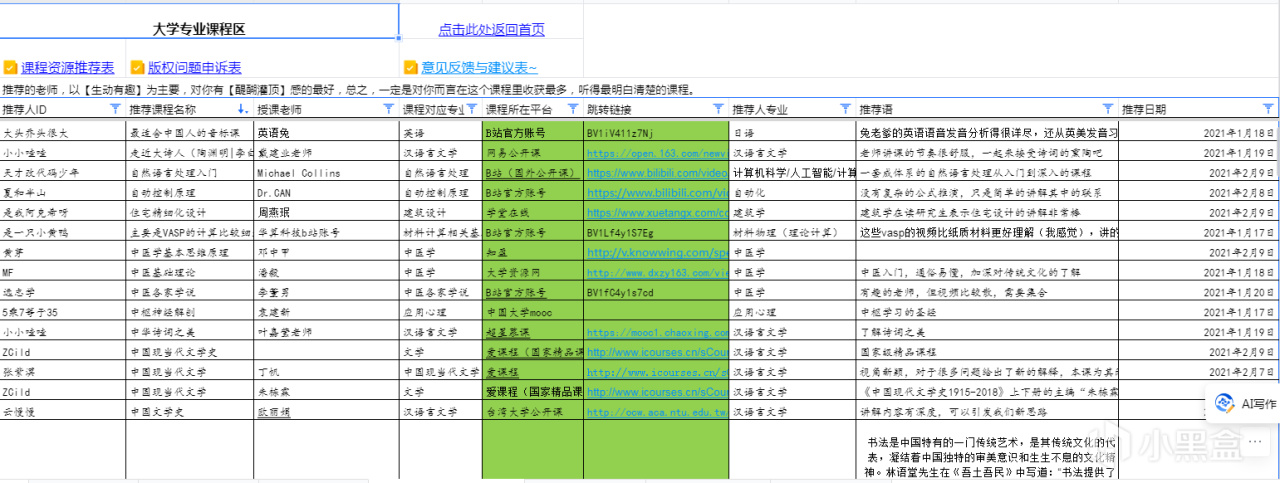Follow the ocw.aca.ntu.edu.tw course link
The image size is (1280, 483).
tap(656, 412)
